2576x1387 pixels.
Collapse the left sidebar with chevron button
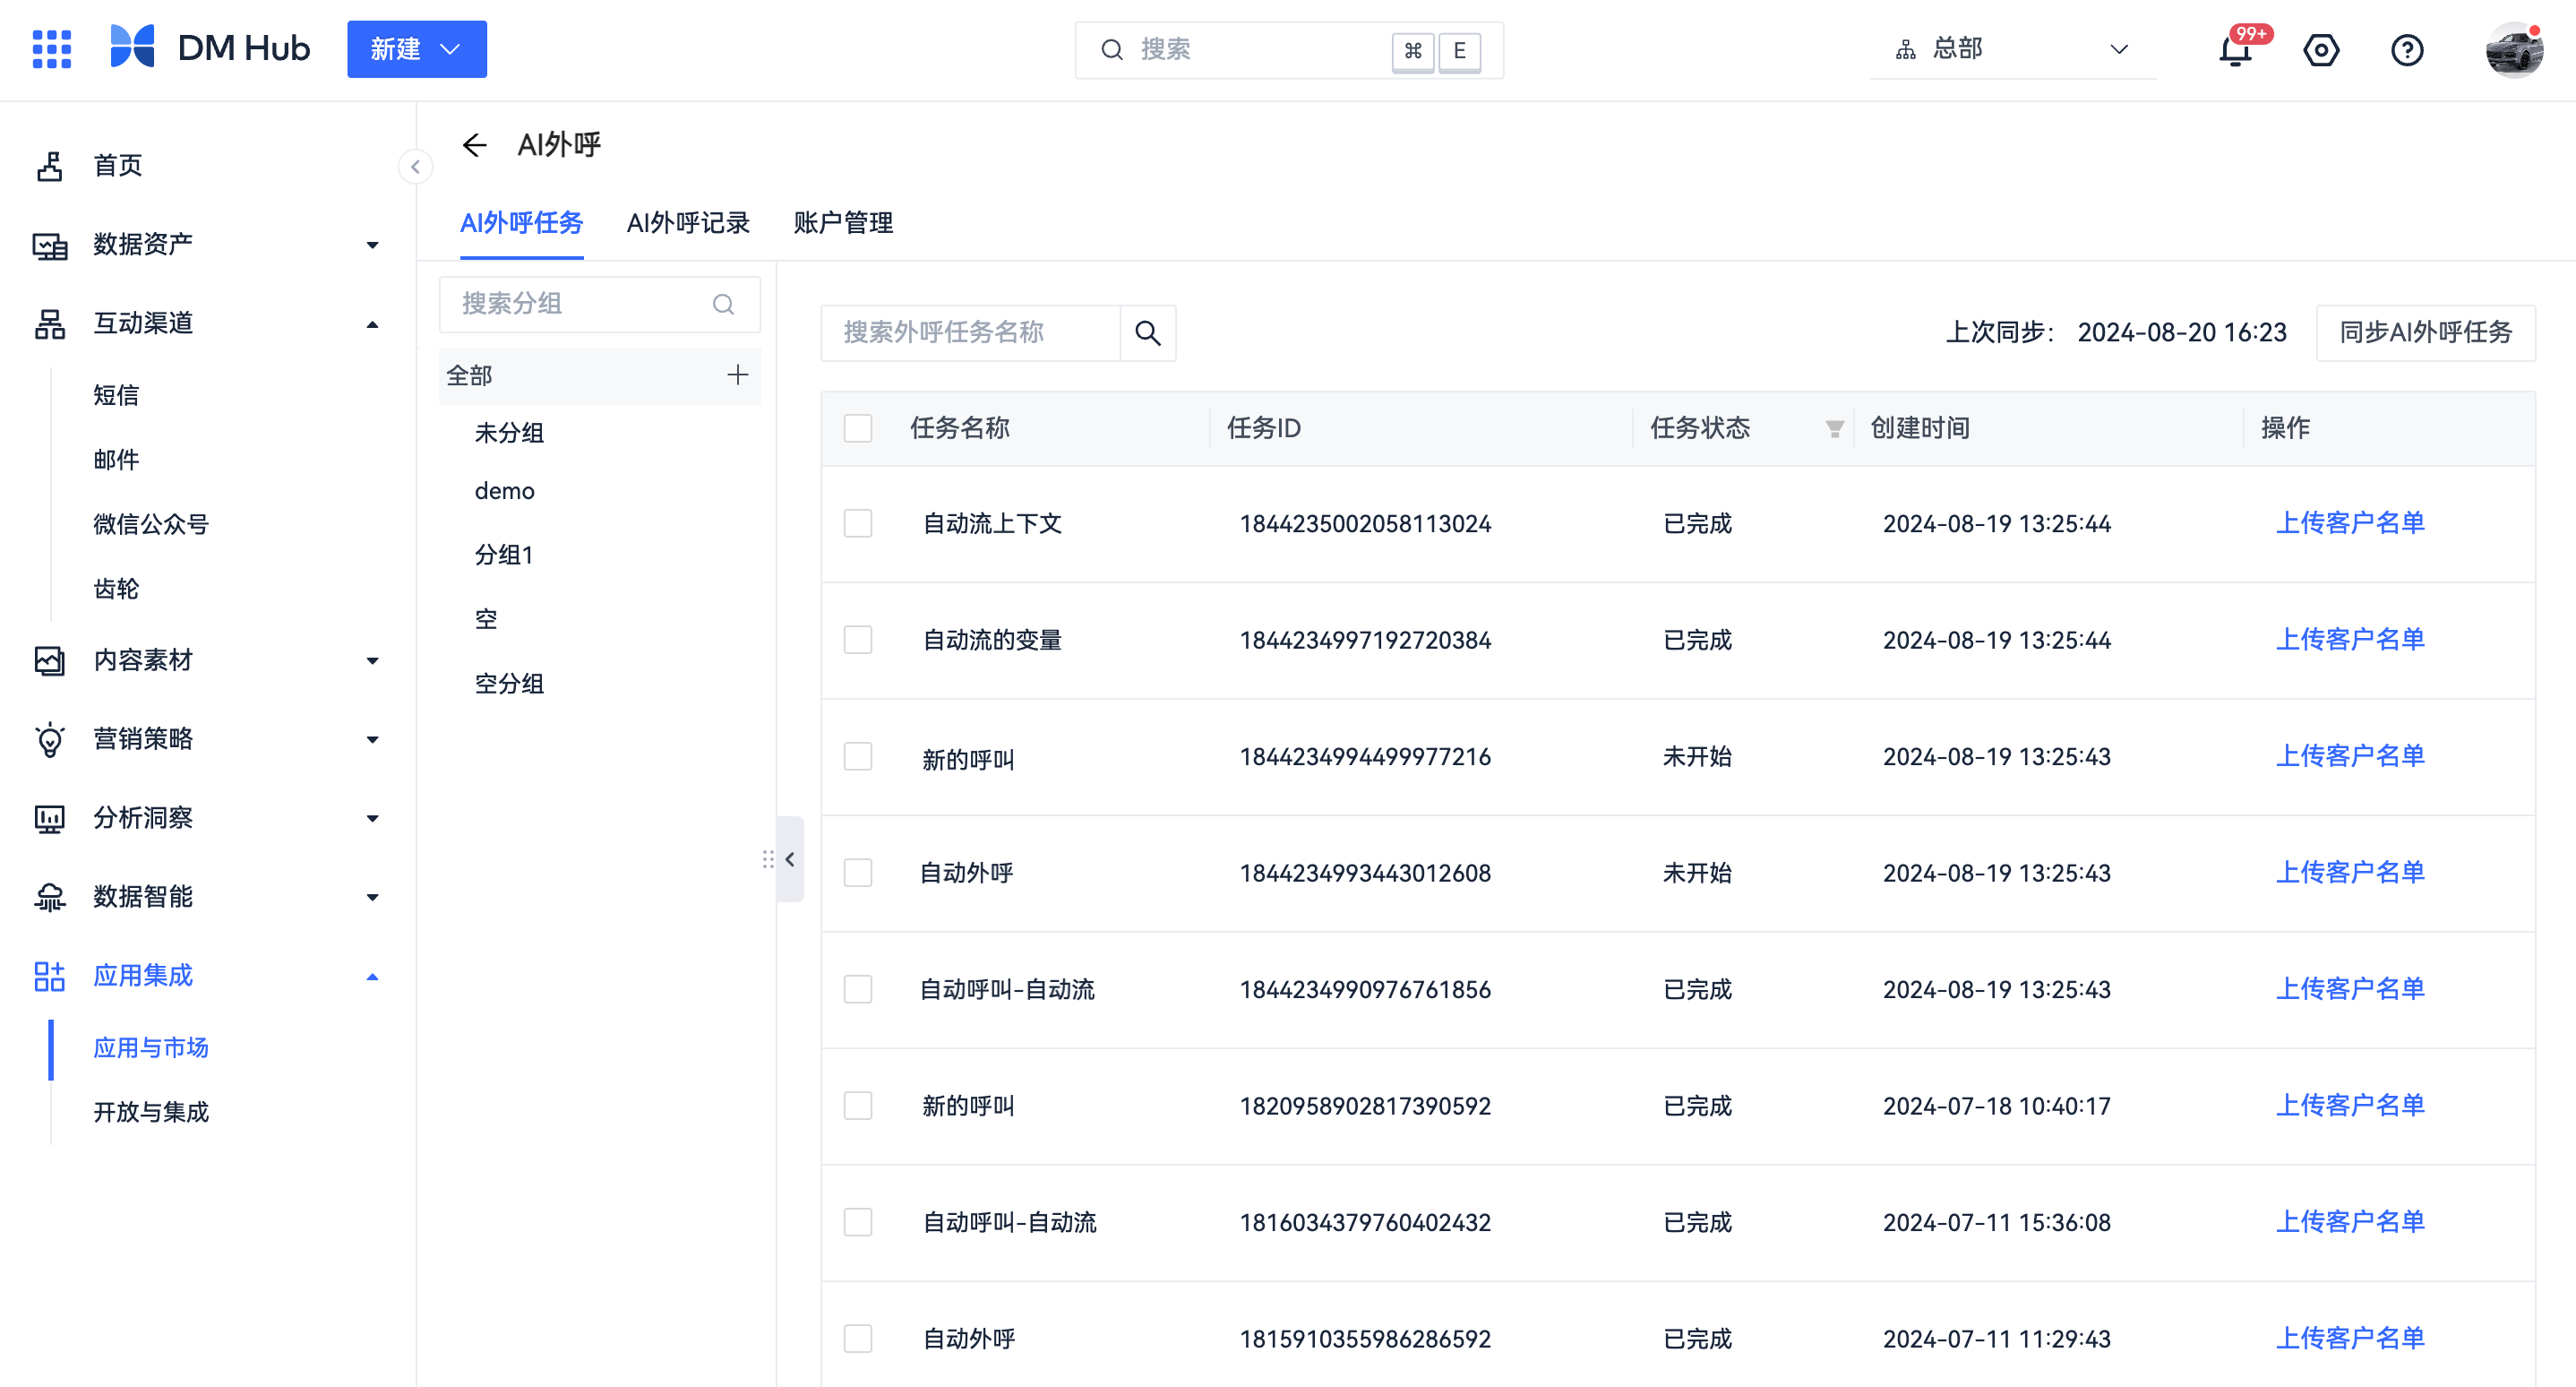click(x=415, y=167)
